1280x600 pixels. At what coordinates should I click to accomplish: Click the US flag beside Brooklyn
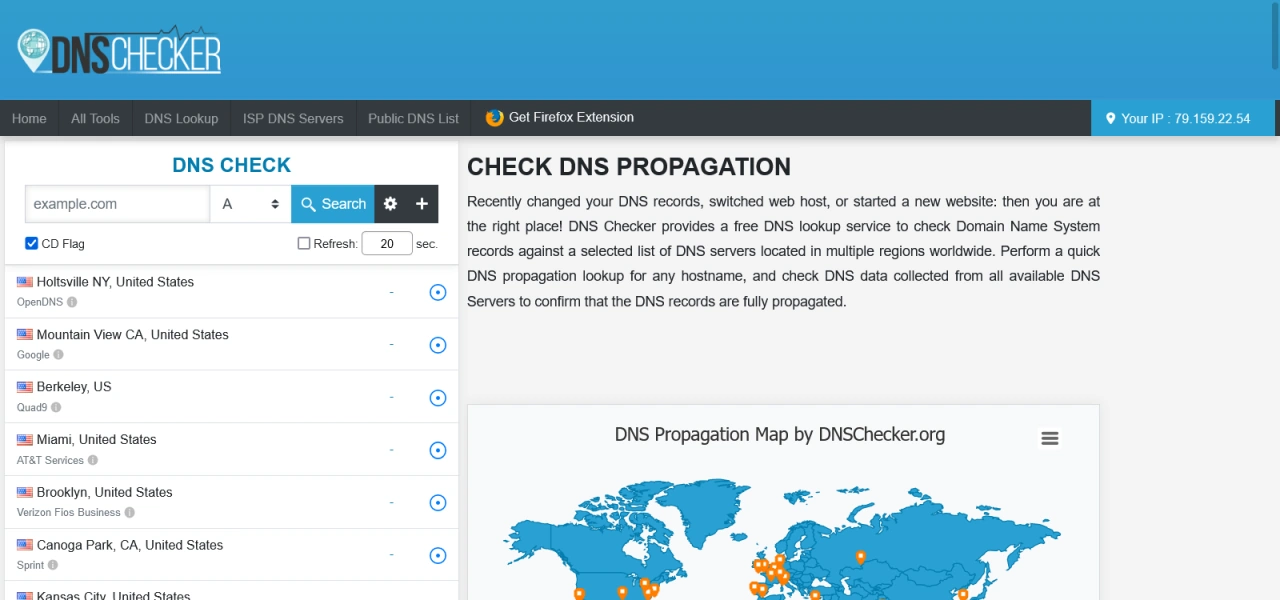click(25, 493)
